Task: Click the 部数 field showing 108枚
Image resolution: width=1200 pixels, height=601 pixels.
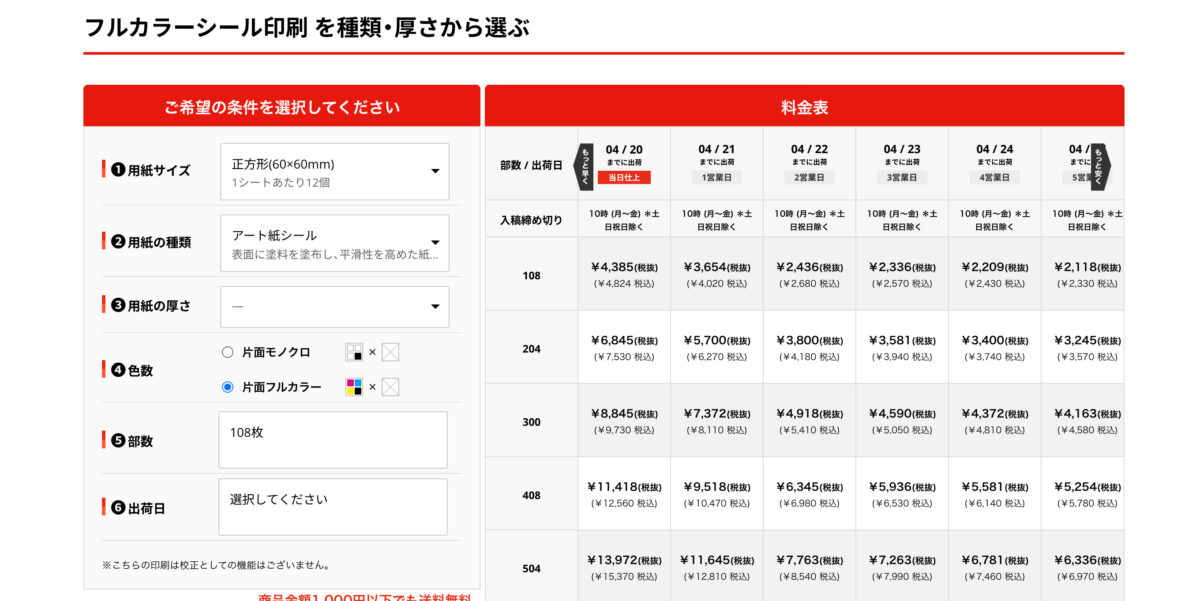Action: point(333,440)
